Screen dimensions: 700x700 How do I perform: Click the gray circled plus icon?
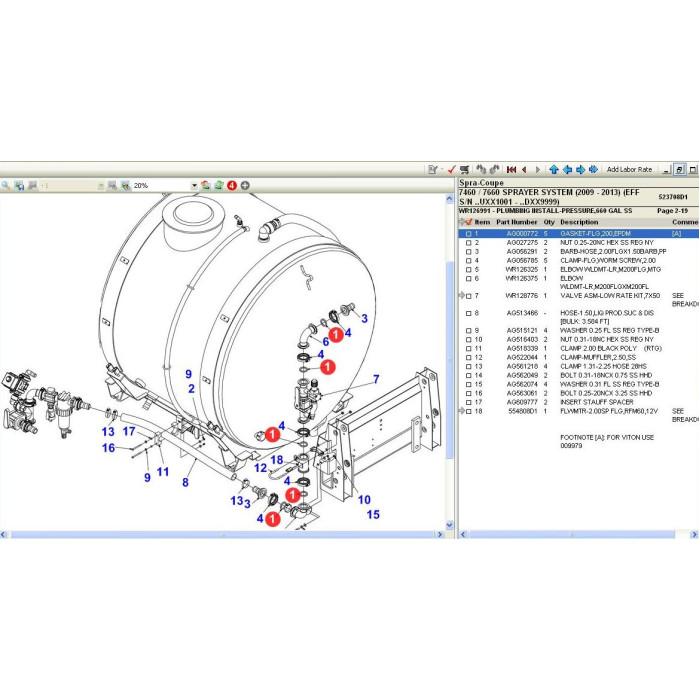(x=245, y=185)
